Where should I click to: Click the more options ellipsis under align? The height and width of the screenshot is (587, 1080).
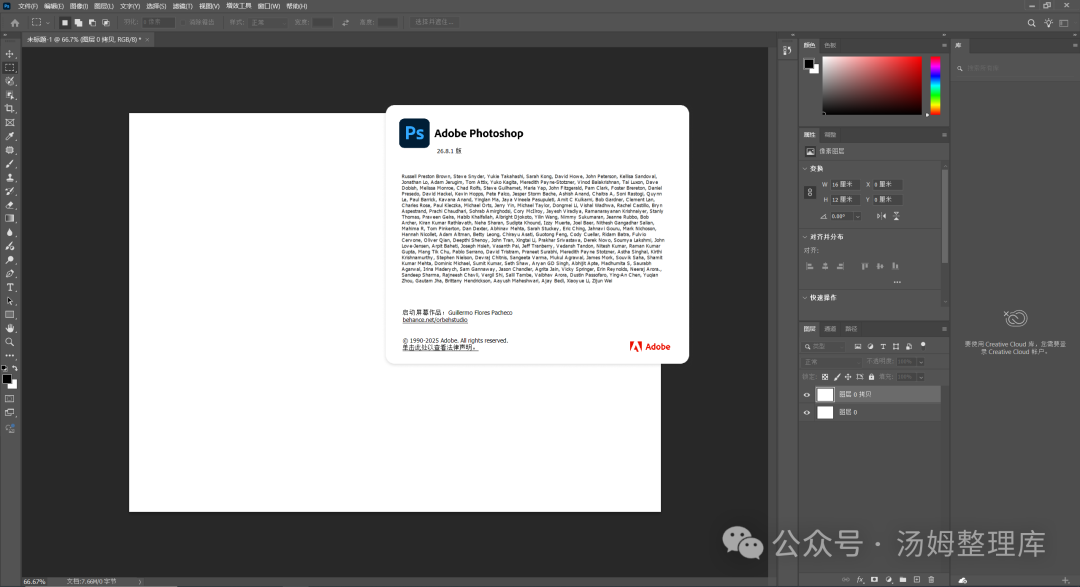pyautogui.click(x=897, y=282)
